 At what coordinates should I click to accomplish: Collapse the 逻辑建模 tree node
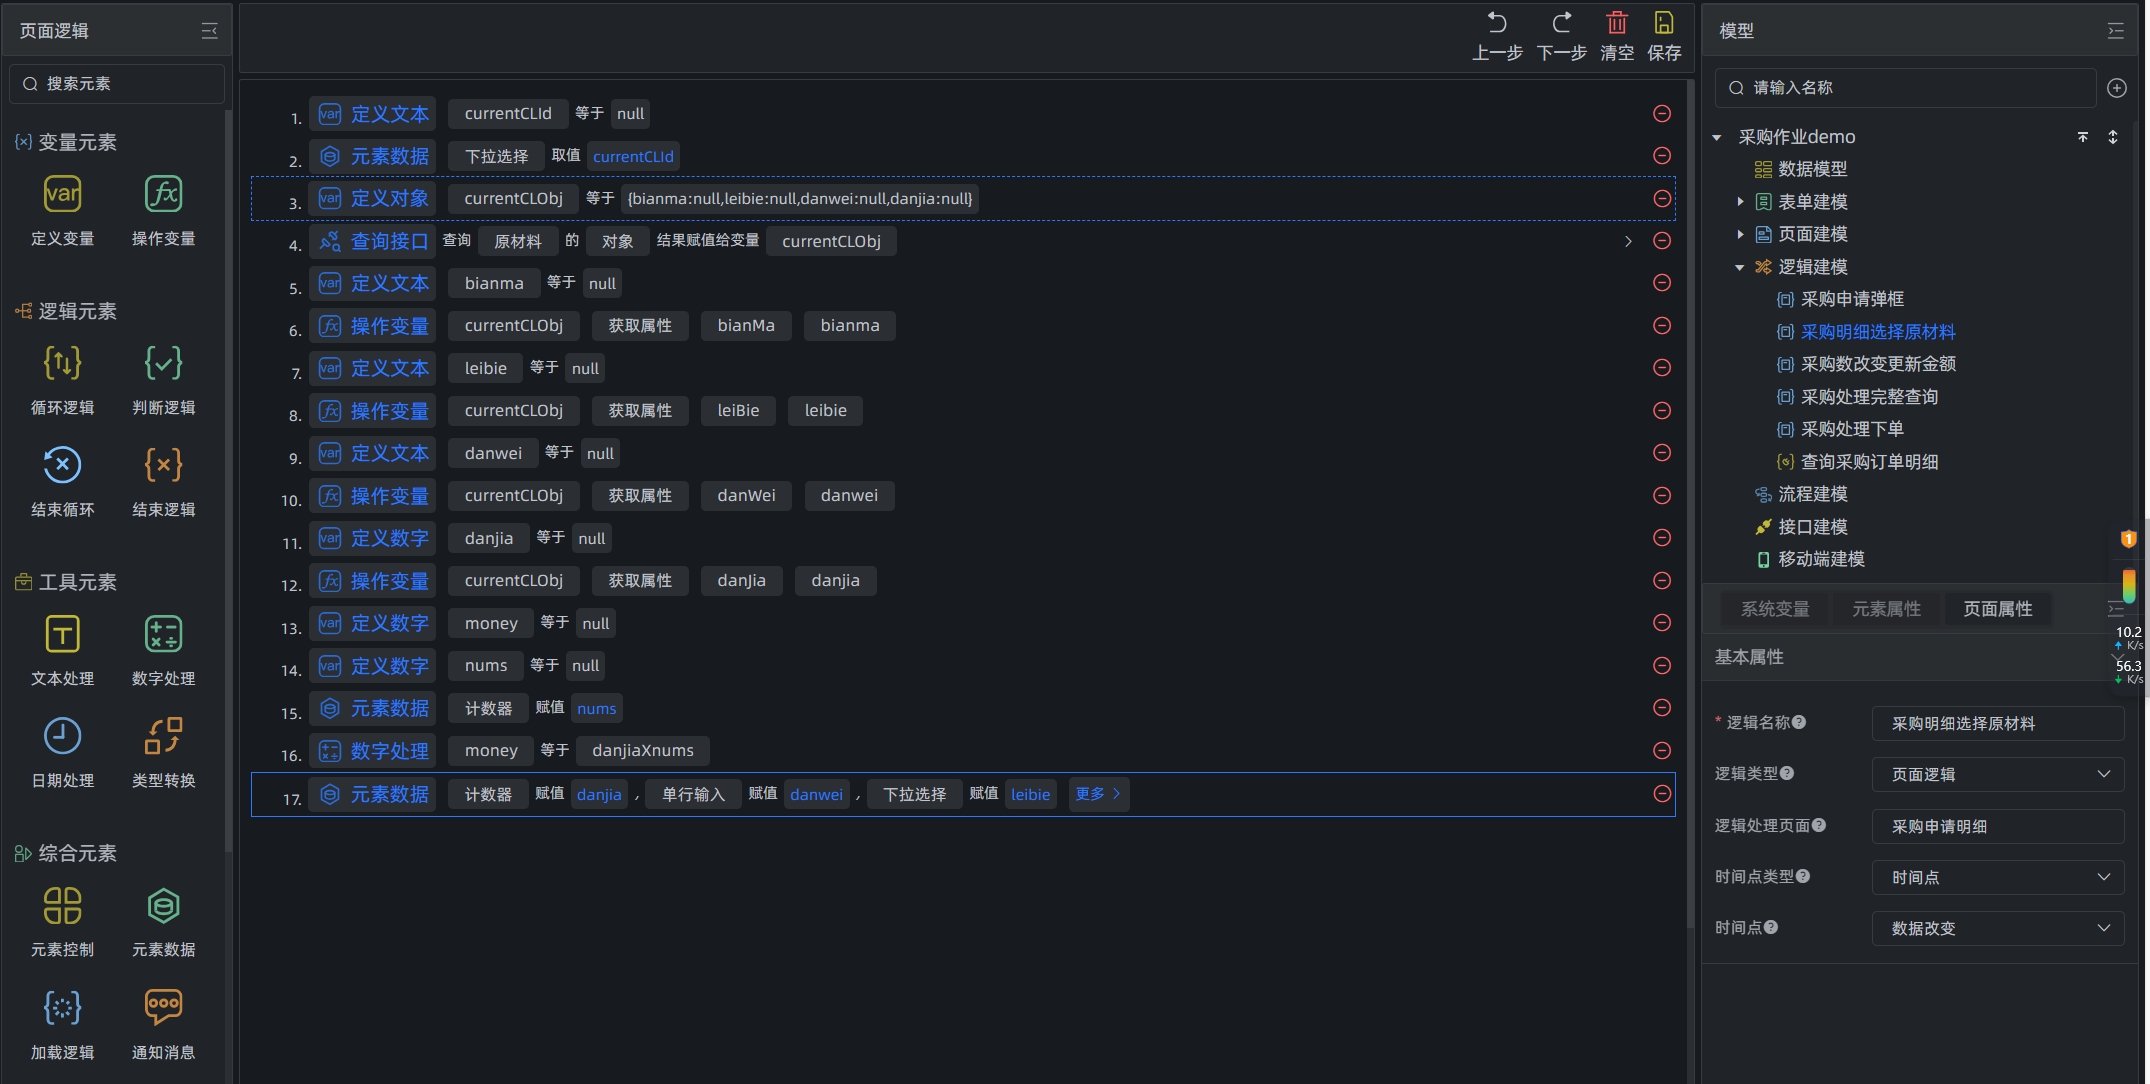coord(1740,267)
